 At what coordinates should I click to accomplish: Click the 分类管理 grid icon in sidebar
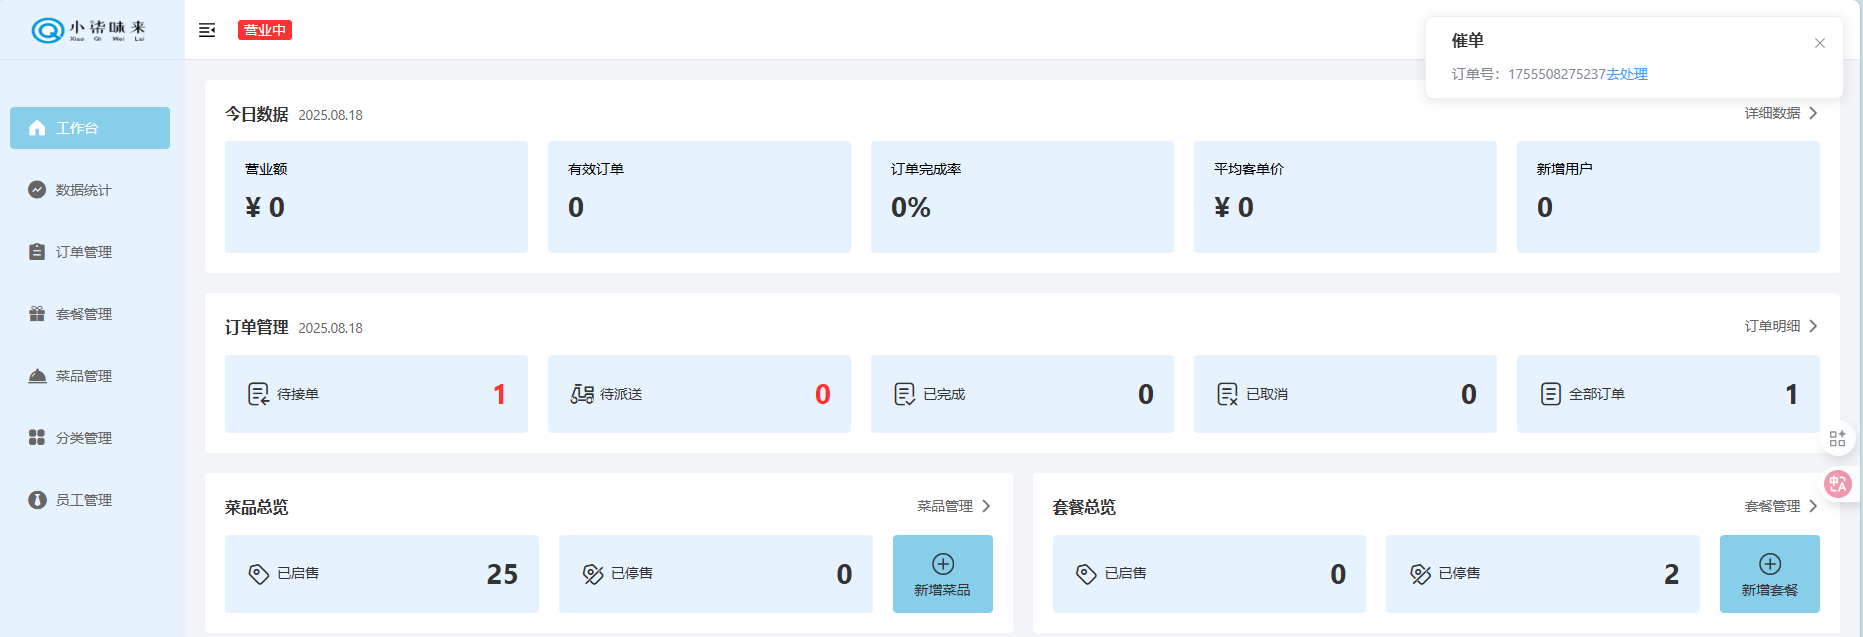37,438
